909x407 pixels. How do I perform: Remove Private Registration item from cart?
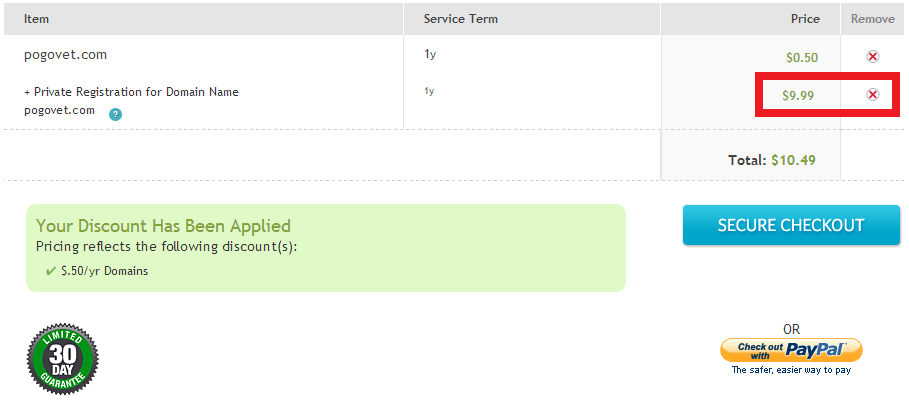pos(872,95)
